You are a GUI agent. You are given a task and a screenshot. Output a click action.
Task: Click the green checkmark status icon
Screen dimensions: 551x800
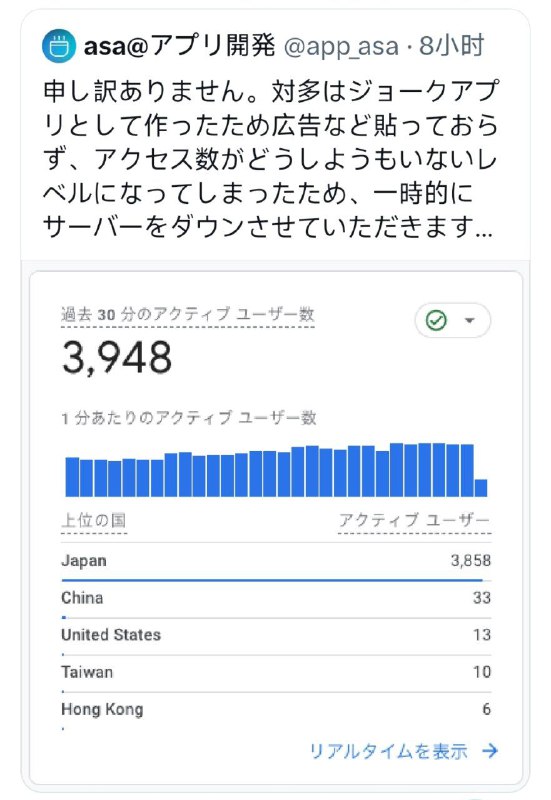point(436,320)
